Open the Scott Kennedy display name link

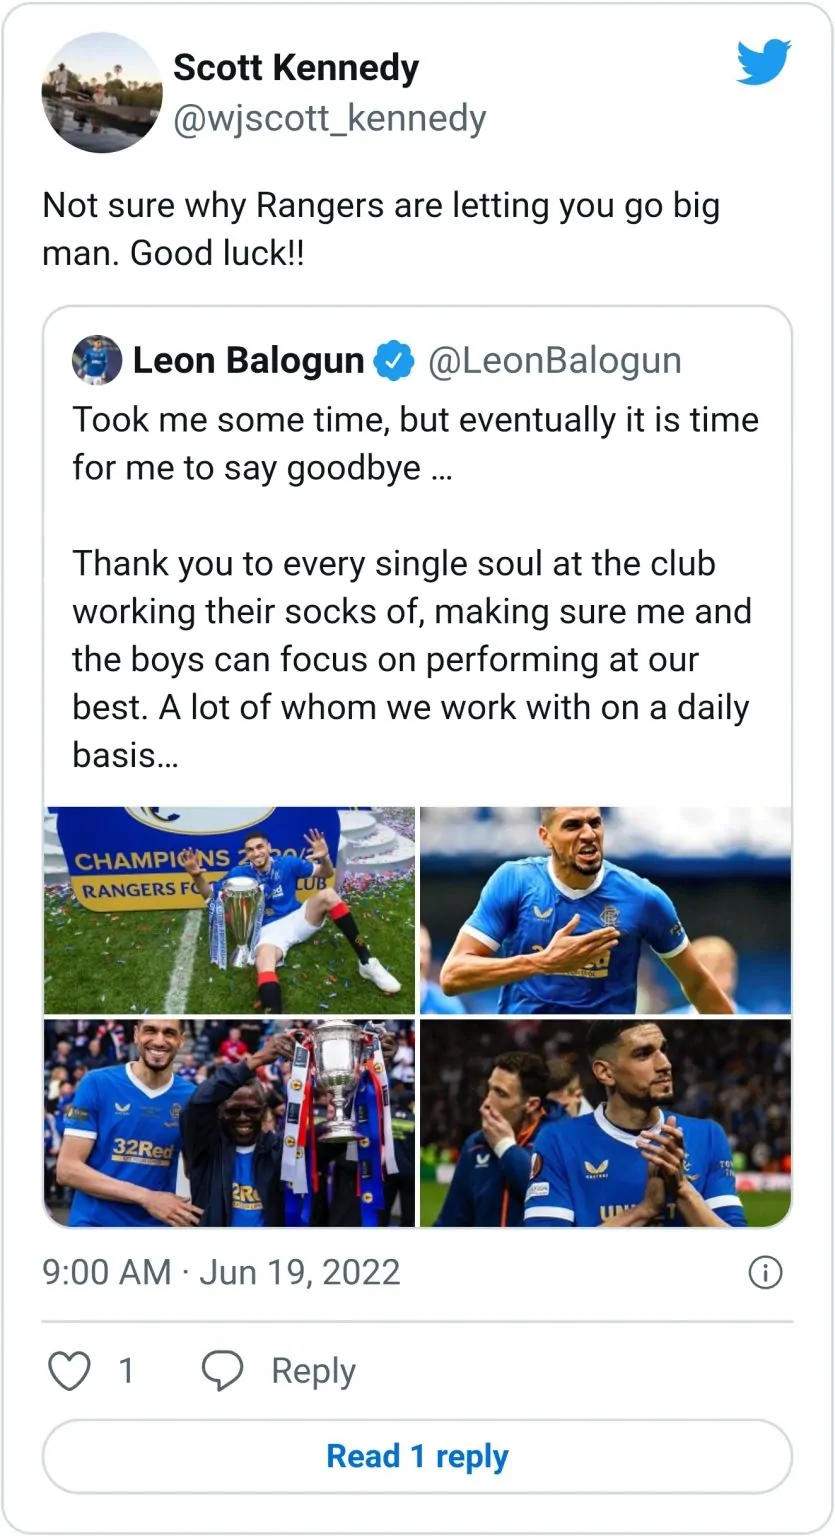click(295, 68)
